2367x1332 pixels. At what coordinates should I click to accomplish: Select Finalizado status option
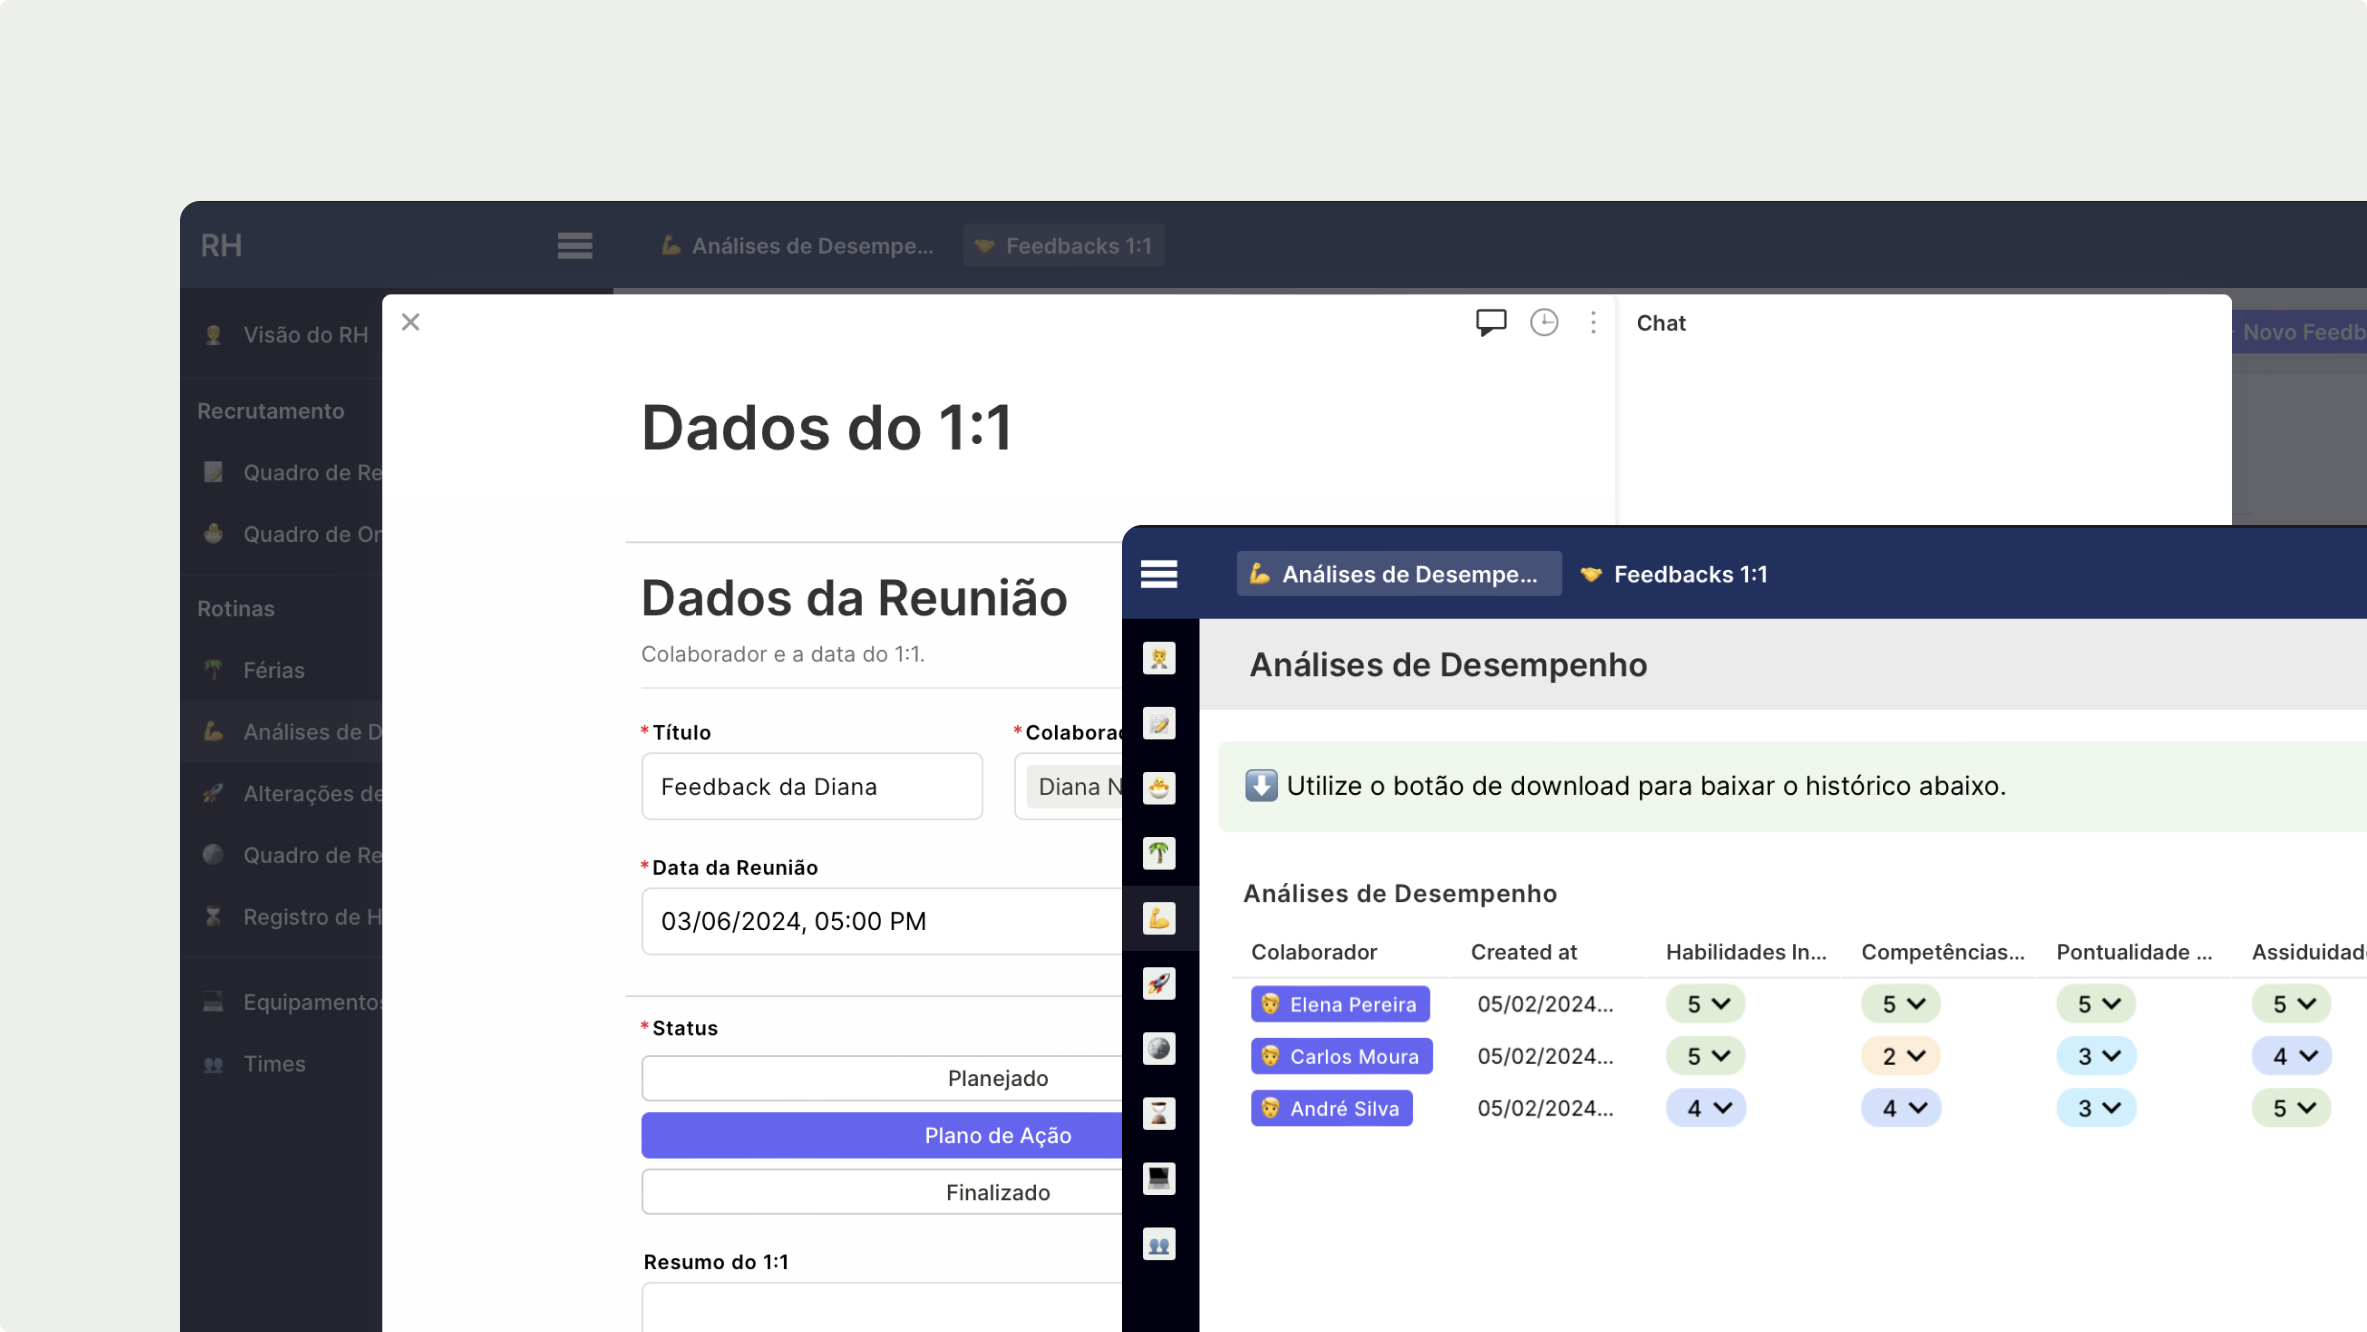point(996,1192)
